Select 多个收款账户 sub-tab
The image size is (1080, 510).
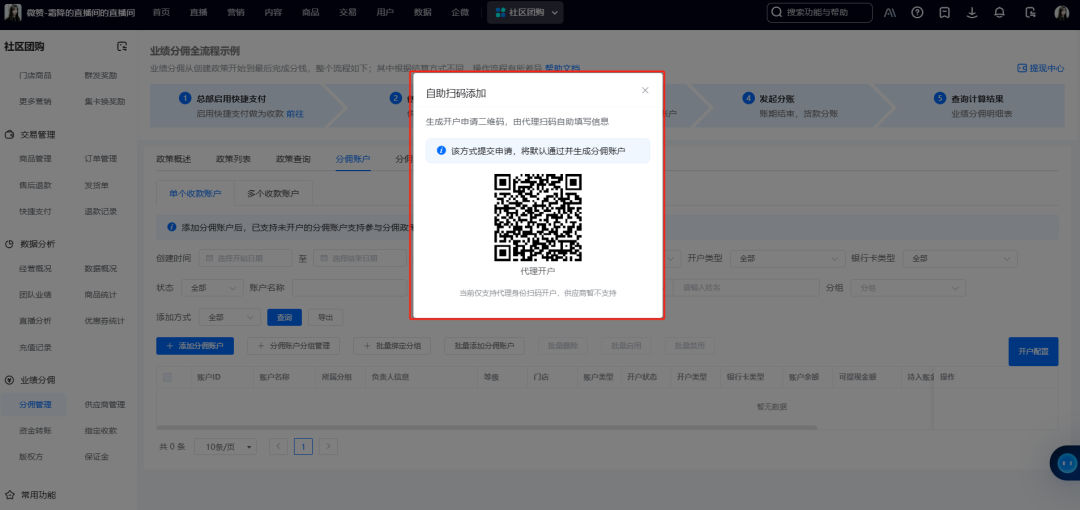pos(273,194)
